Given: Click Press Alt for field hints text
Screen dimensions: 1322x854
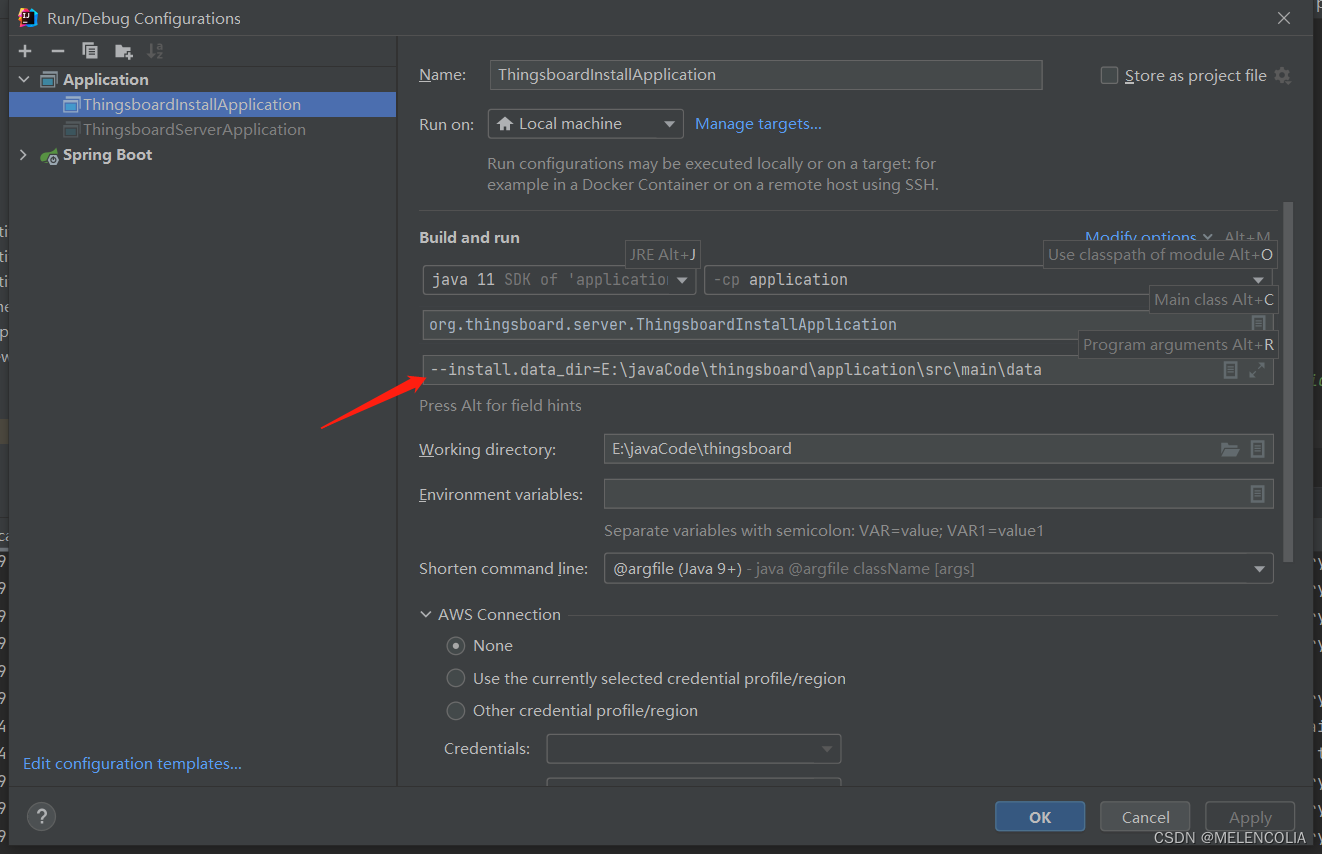Looking at the screenshot, I should coord(500,406).
